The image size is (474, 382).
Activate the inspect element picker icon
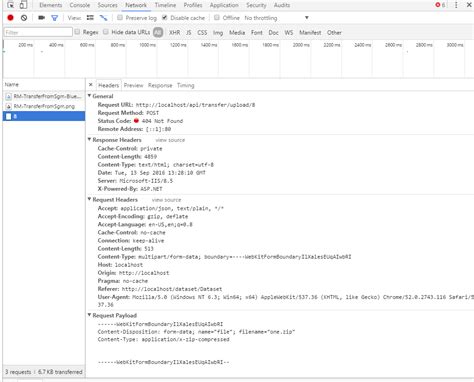click(x=11, y=5)
